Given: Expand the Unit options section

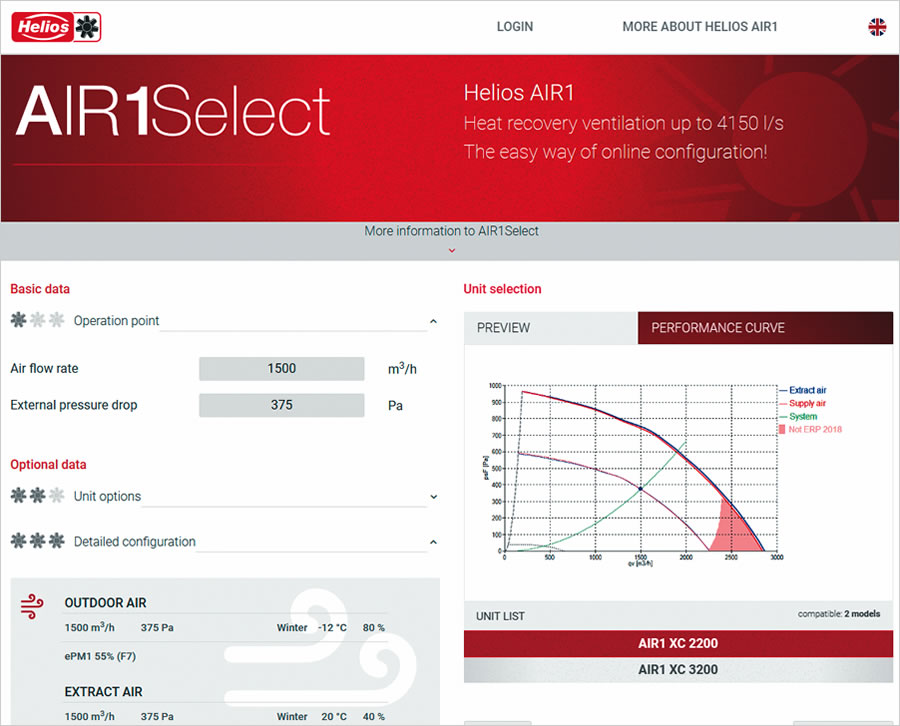Looking at the screenshot, I should click(433, 497).
